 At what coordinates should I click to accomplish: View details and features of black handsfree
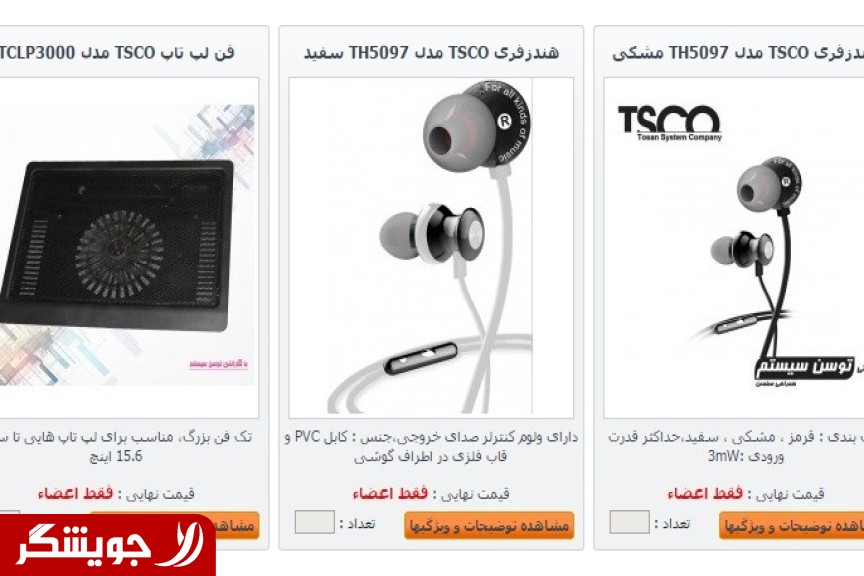click(791, 525)
